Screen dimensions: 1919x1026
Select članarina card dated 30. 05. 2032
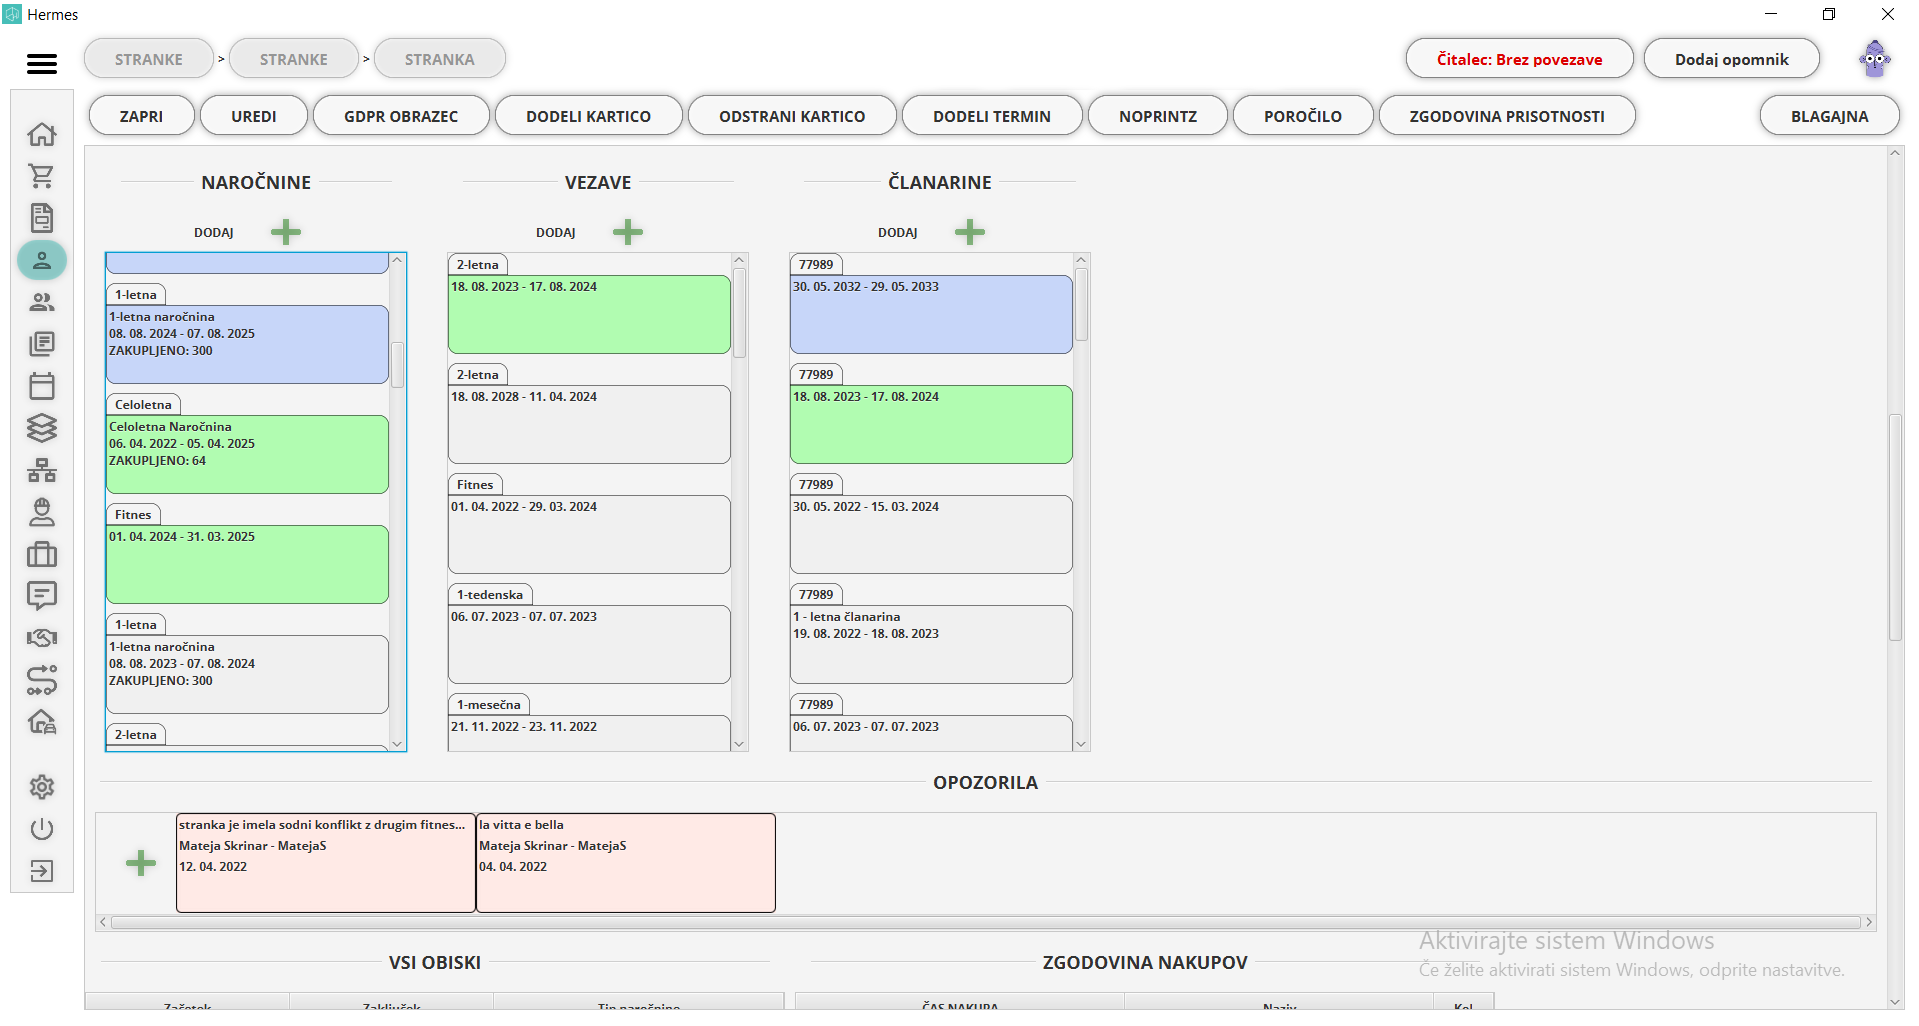coord(931,314)
